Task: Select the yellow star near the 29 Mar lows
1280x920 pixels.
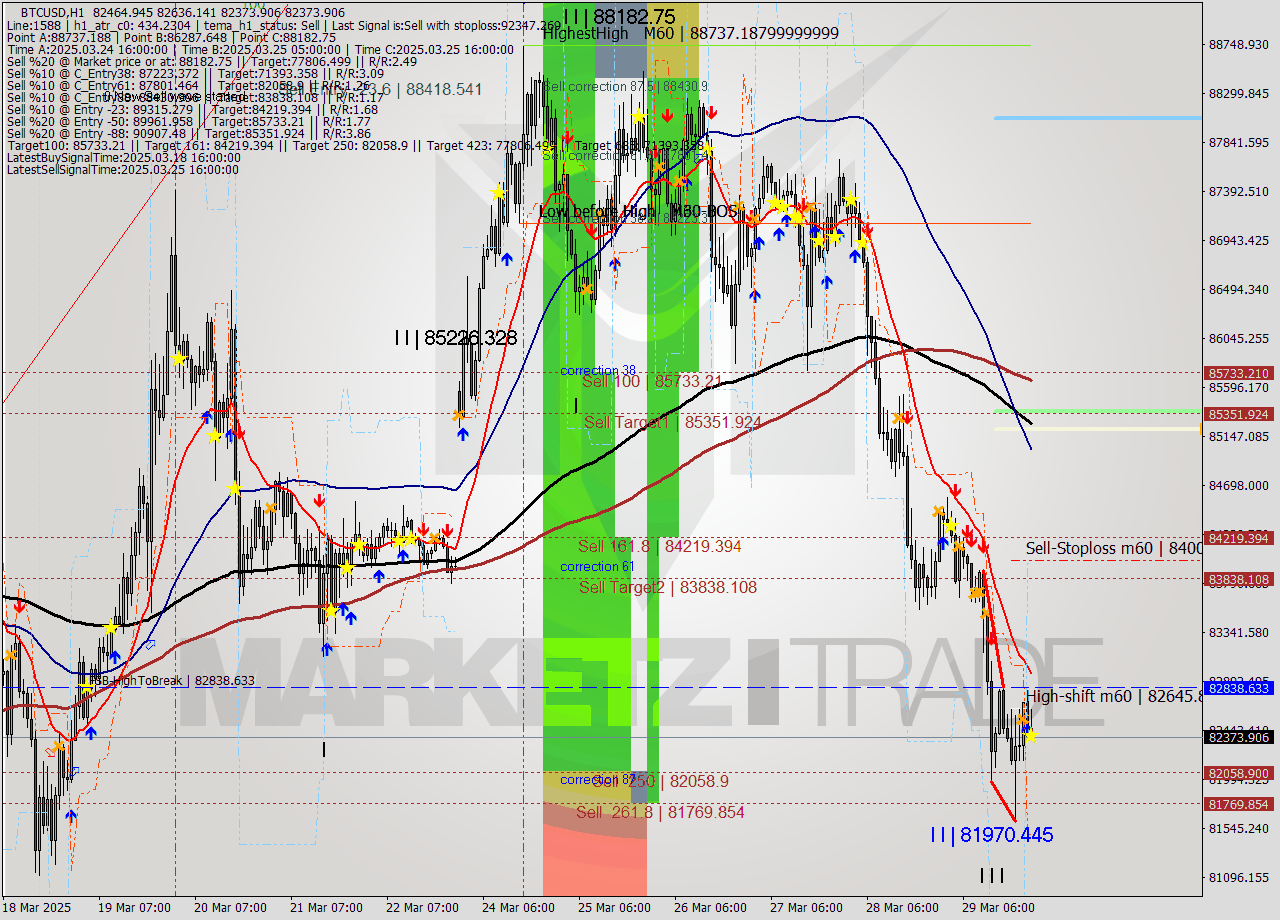Action: pyautogui.click(x=1031, y=737)
